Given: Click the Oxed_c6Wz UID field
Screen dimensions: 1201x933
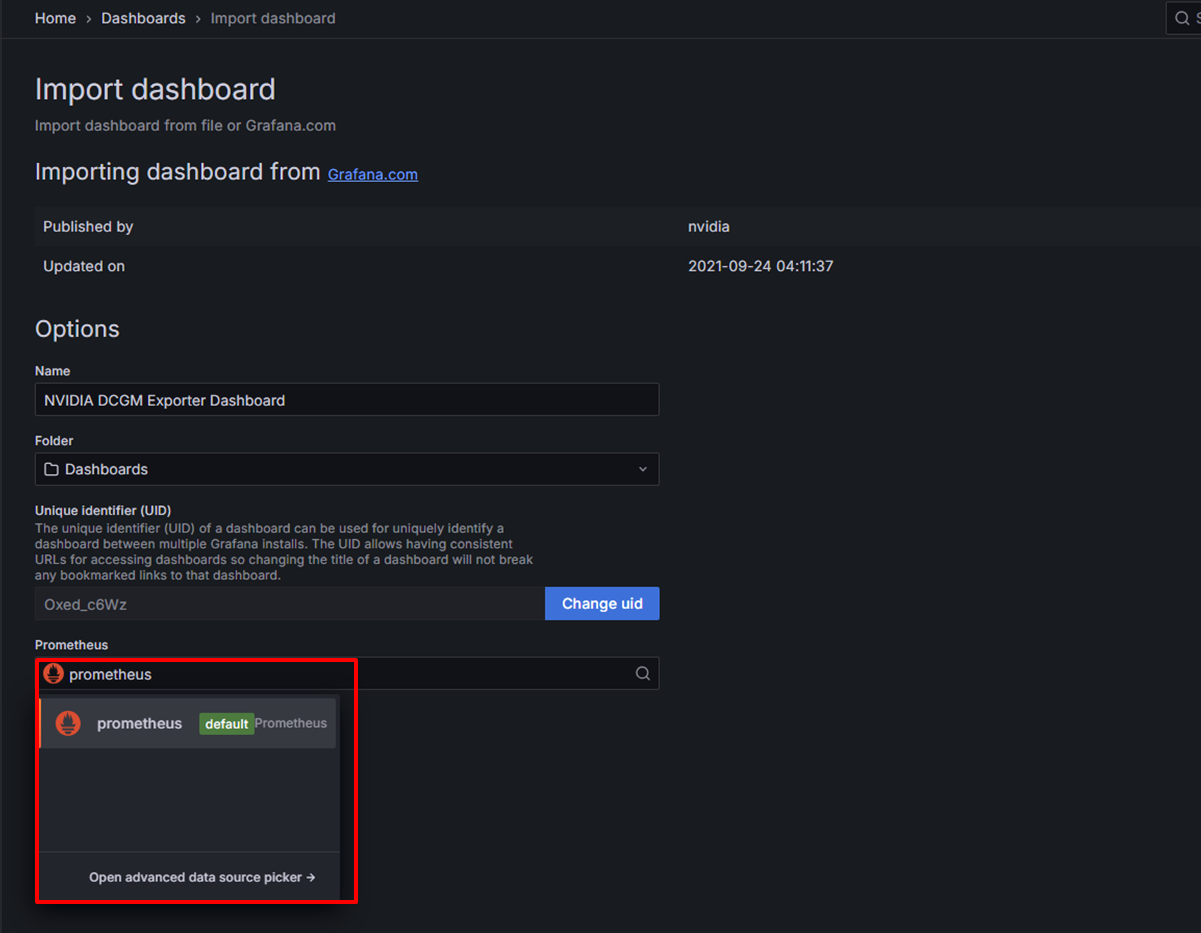Looking at the screenshot, I should pos(290,604).
